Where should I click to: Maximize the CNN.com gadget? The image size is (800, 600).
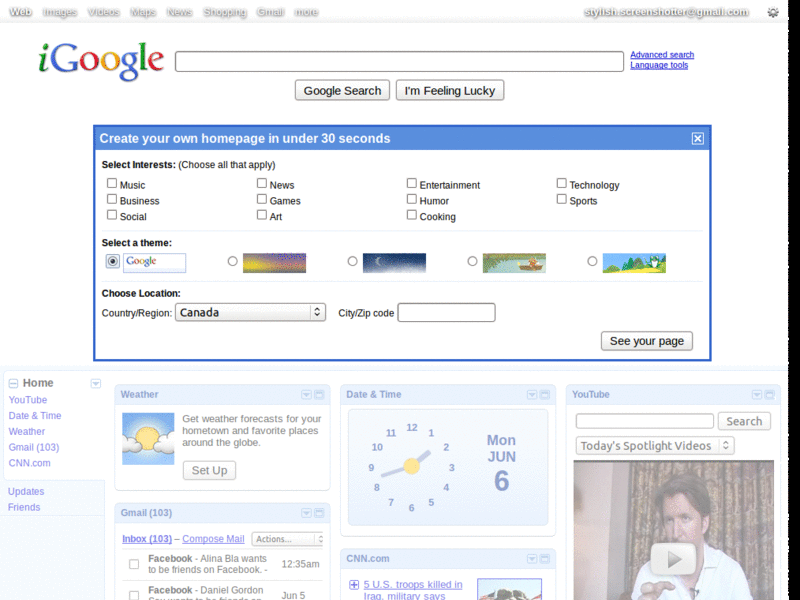coord(545,559)
